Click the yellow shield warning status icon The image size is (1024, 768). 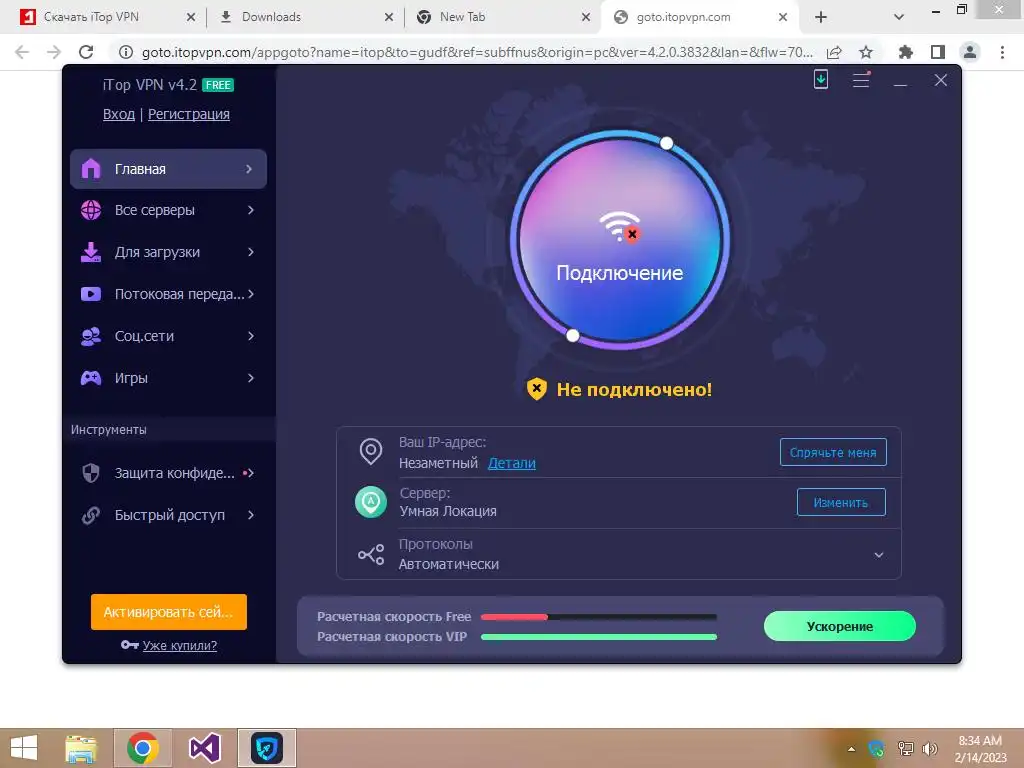click(537, 389)
